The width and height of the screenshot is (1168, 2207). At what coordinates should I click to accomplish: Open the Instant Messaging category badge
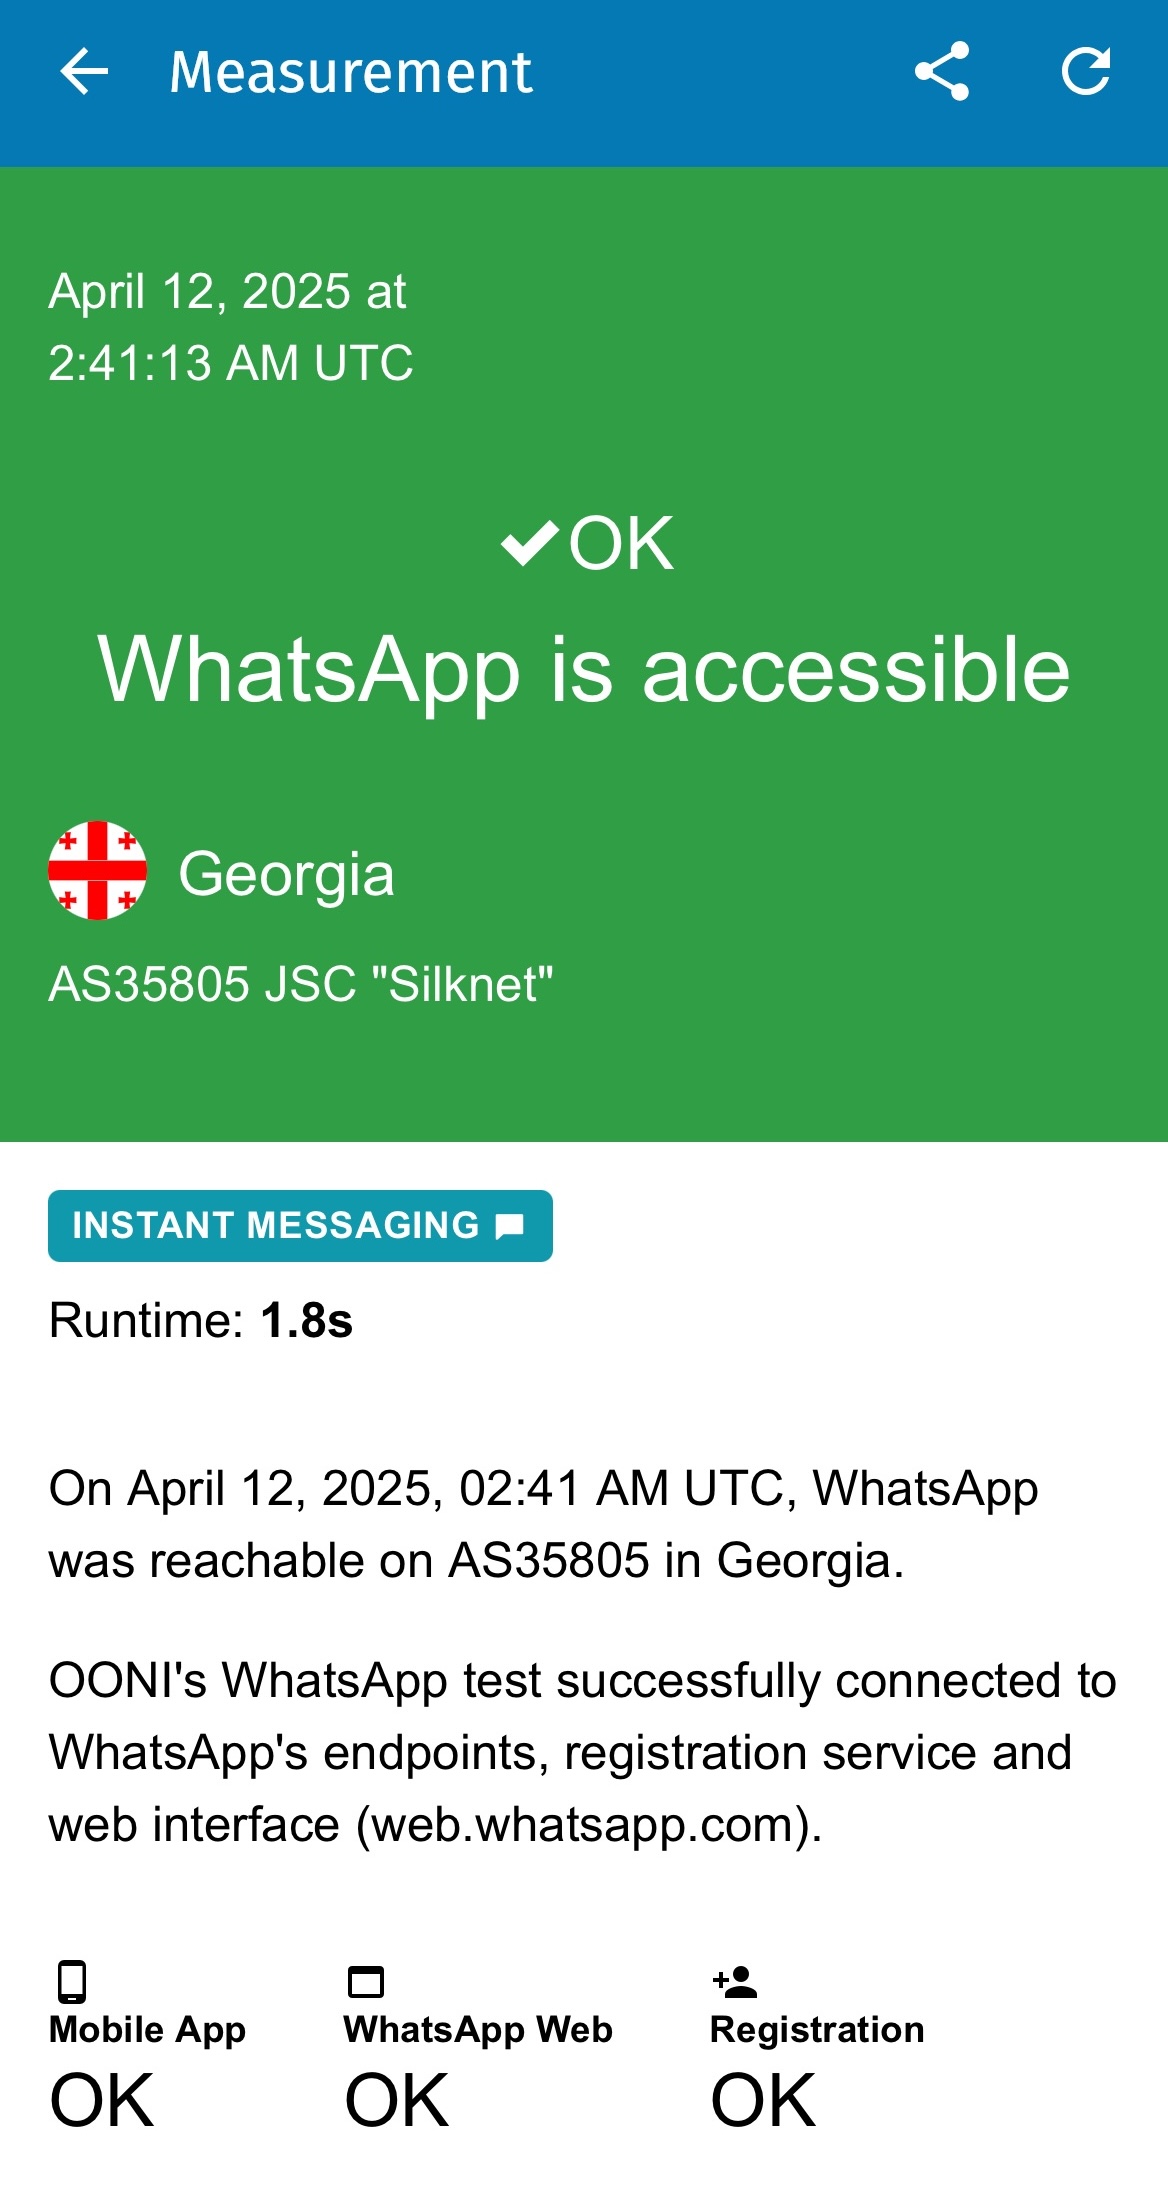[300, 1226]
